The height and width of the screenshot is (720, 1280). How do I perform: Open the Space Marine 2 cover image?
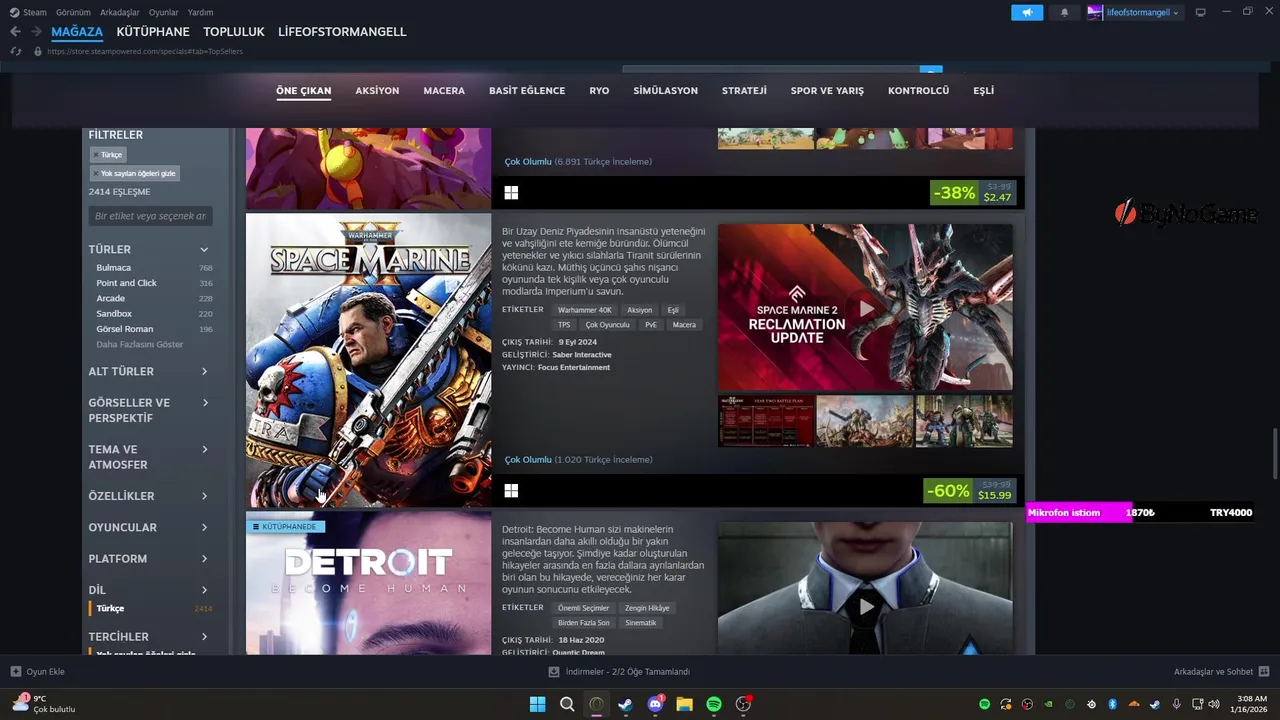(x=368, y=360)
